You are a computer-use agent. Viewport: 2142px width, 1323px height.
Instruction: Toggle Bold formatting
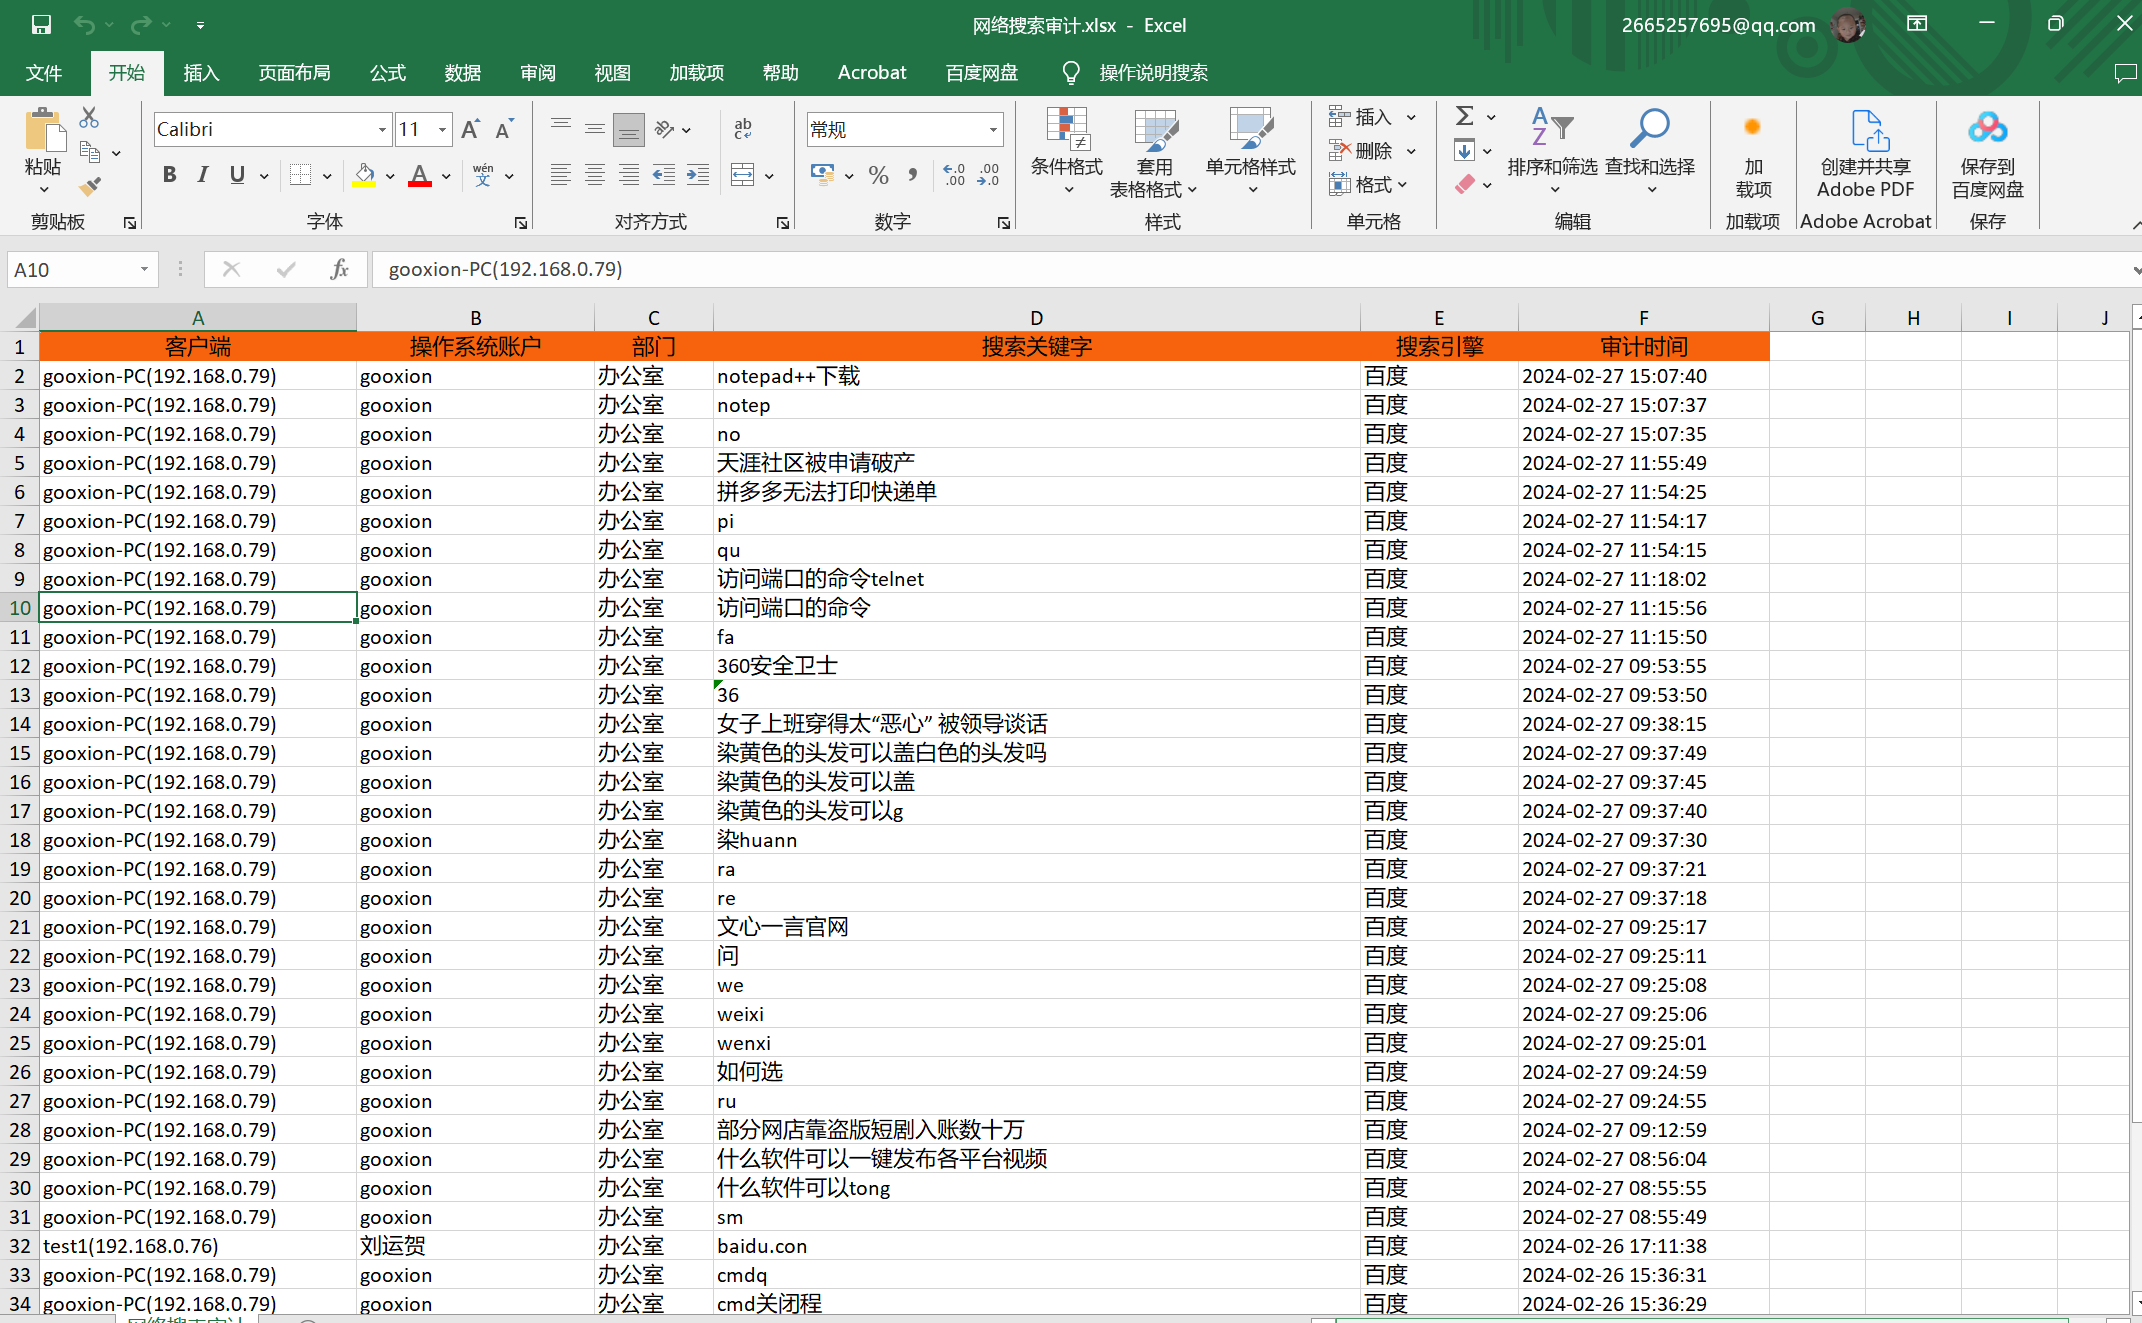[170, 175]
